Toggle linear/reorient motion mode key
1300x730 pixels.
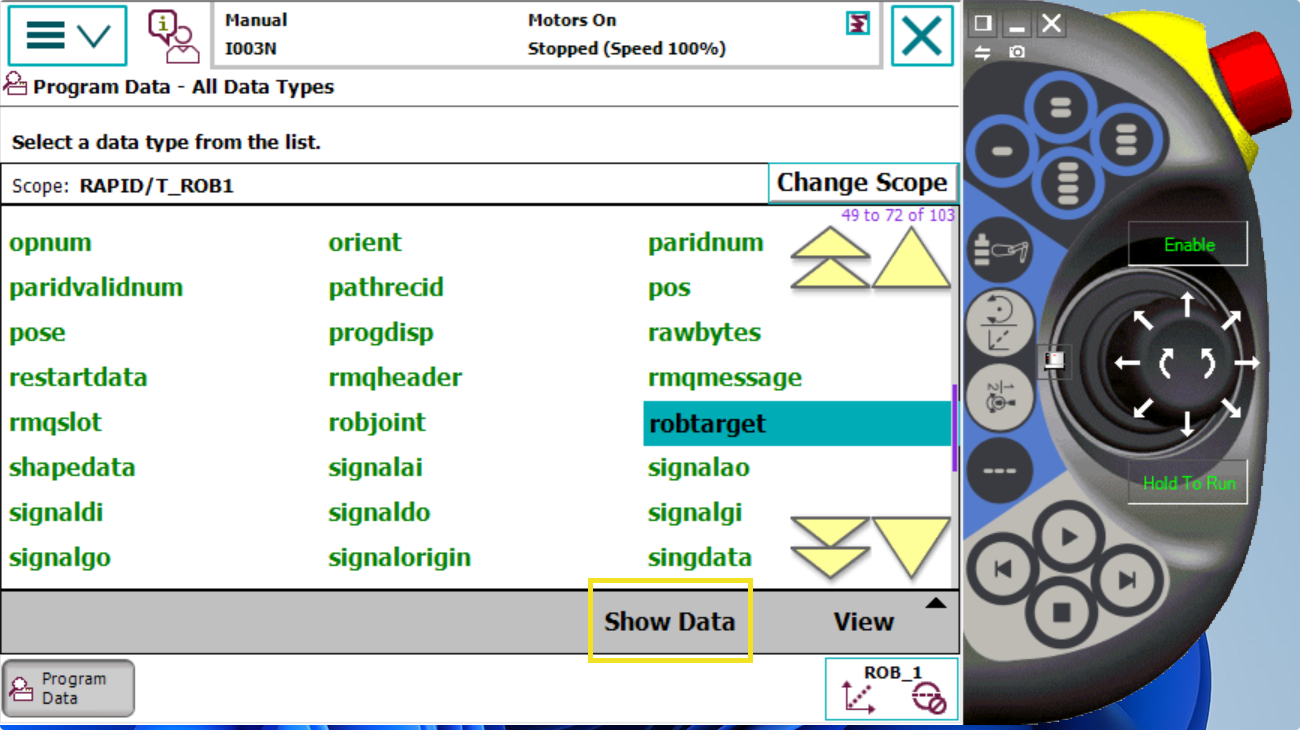coord(1000,322)
